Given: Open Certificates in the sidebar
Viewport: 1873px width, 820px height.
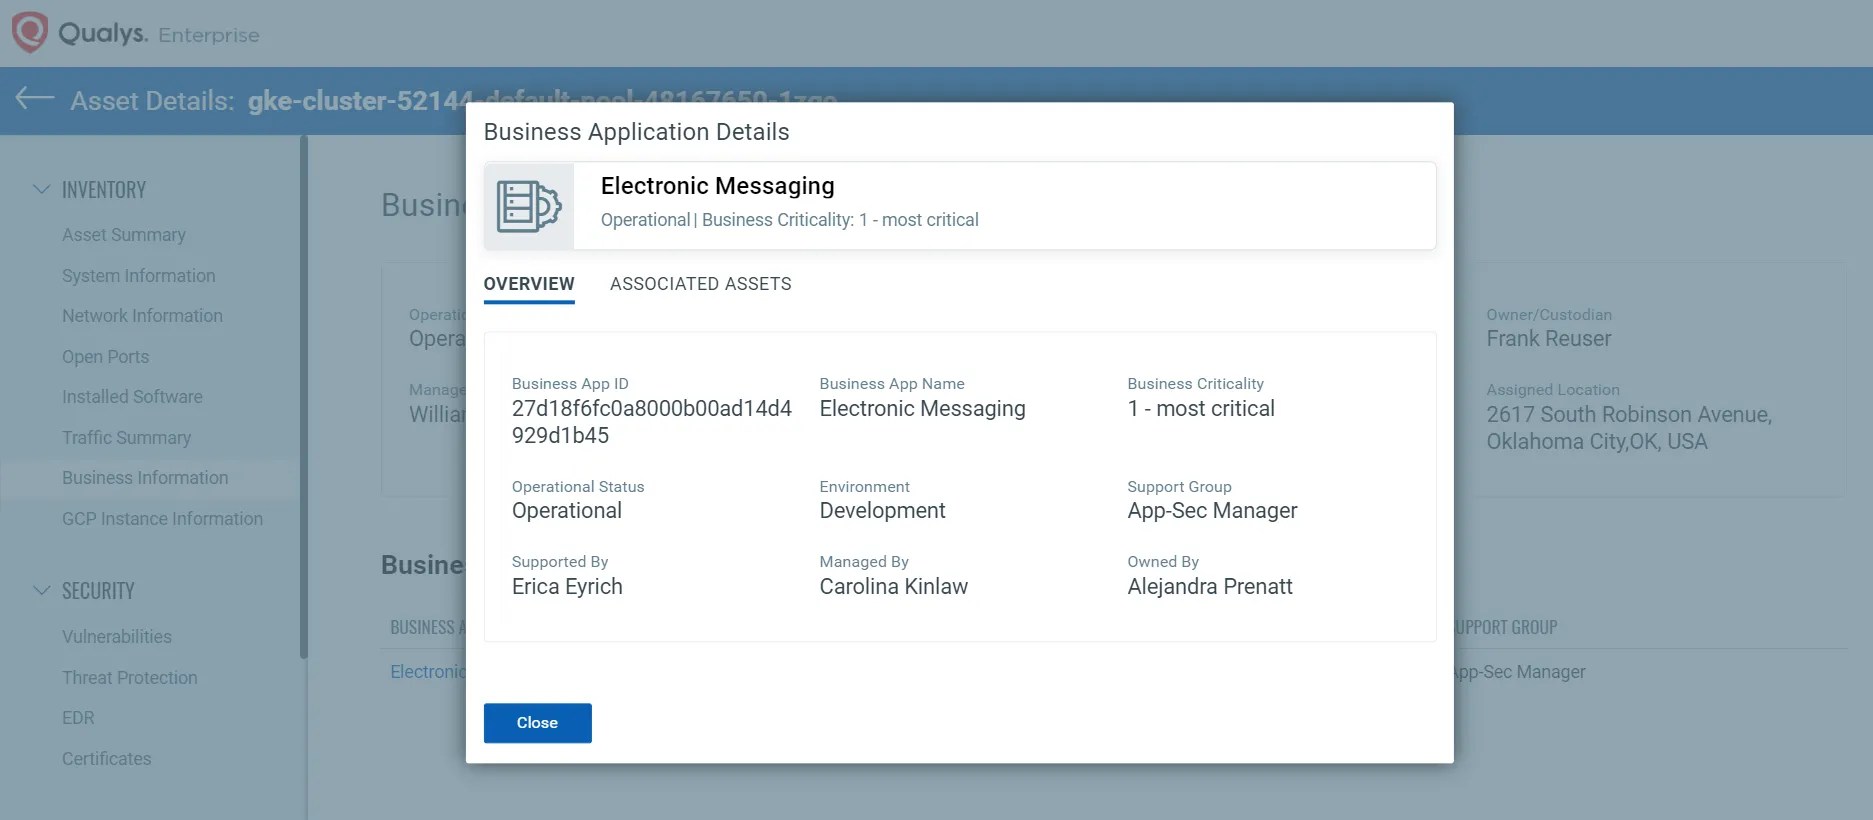Looking at the screenshot, I should point(107,759).
